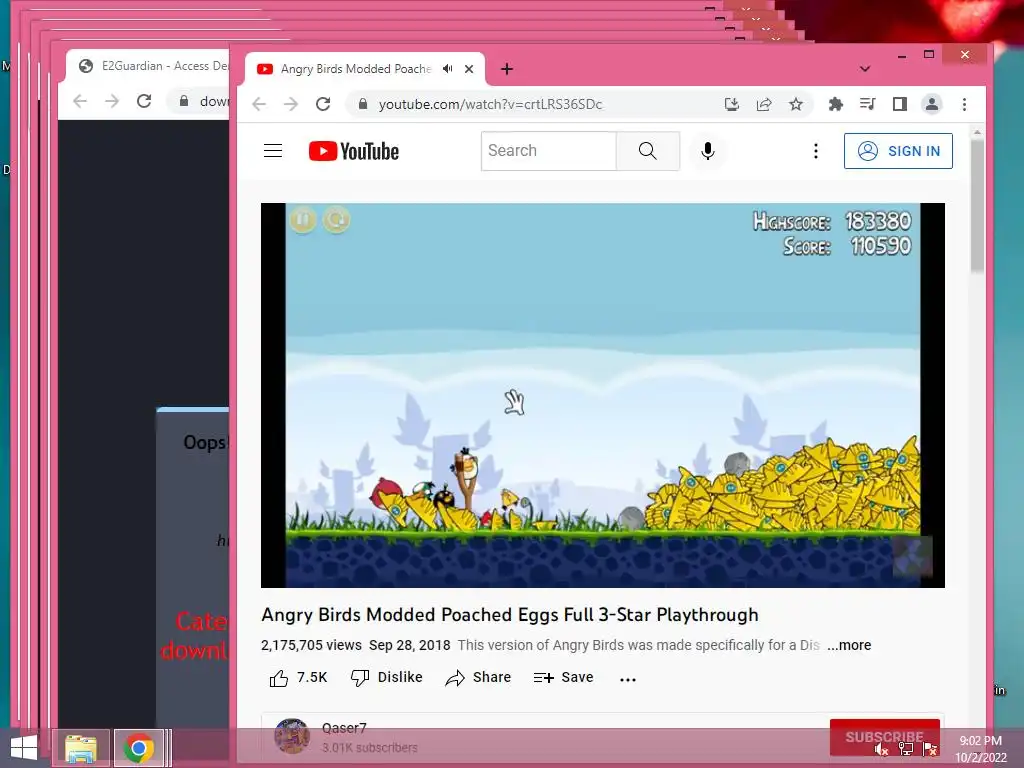Image resolution: width=1024 pixels, height=768 pixels.
Task: Select the Angry Birds Modded Poached tab
Action: [355, 69]
